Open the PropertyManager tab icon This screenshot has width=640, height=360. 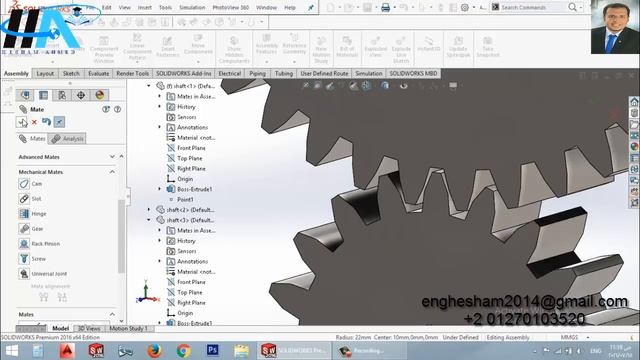[x=43, y=95]
